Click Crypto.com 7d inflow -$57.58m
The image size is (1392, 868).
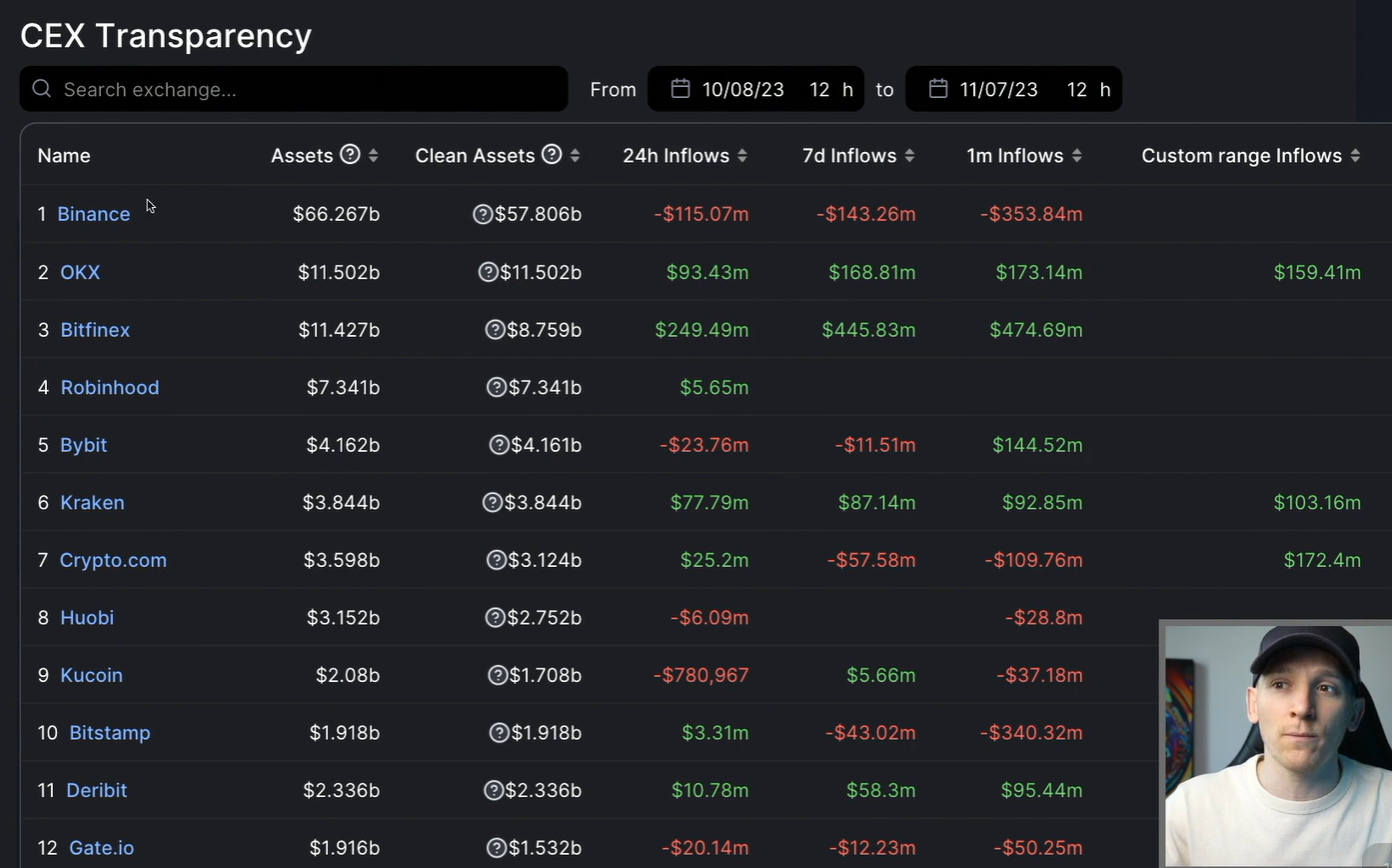coord(871,560)
